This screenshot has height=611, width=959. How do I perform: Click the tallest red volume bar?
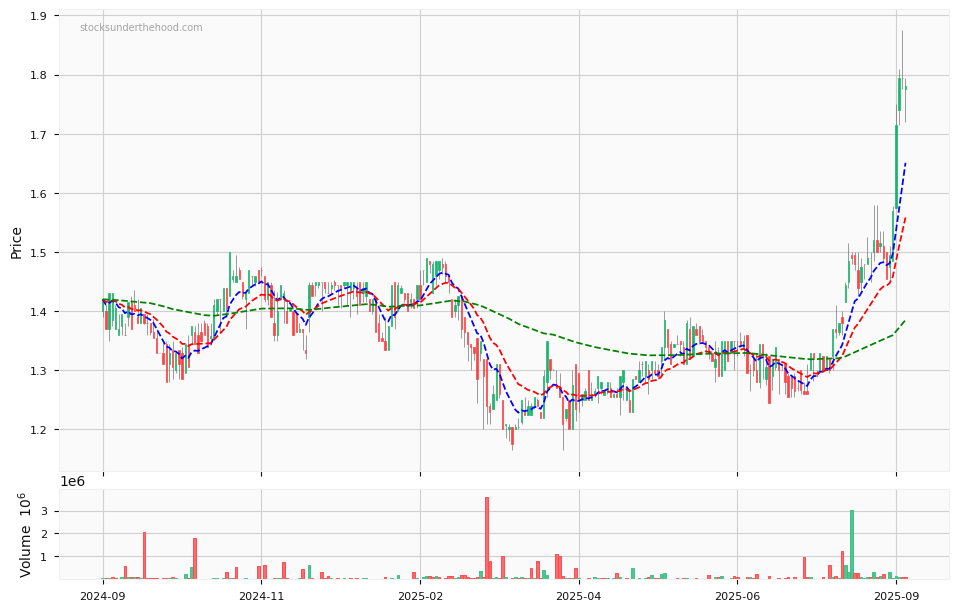tap(487, 538)
